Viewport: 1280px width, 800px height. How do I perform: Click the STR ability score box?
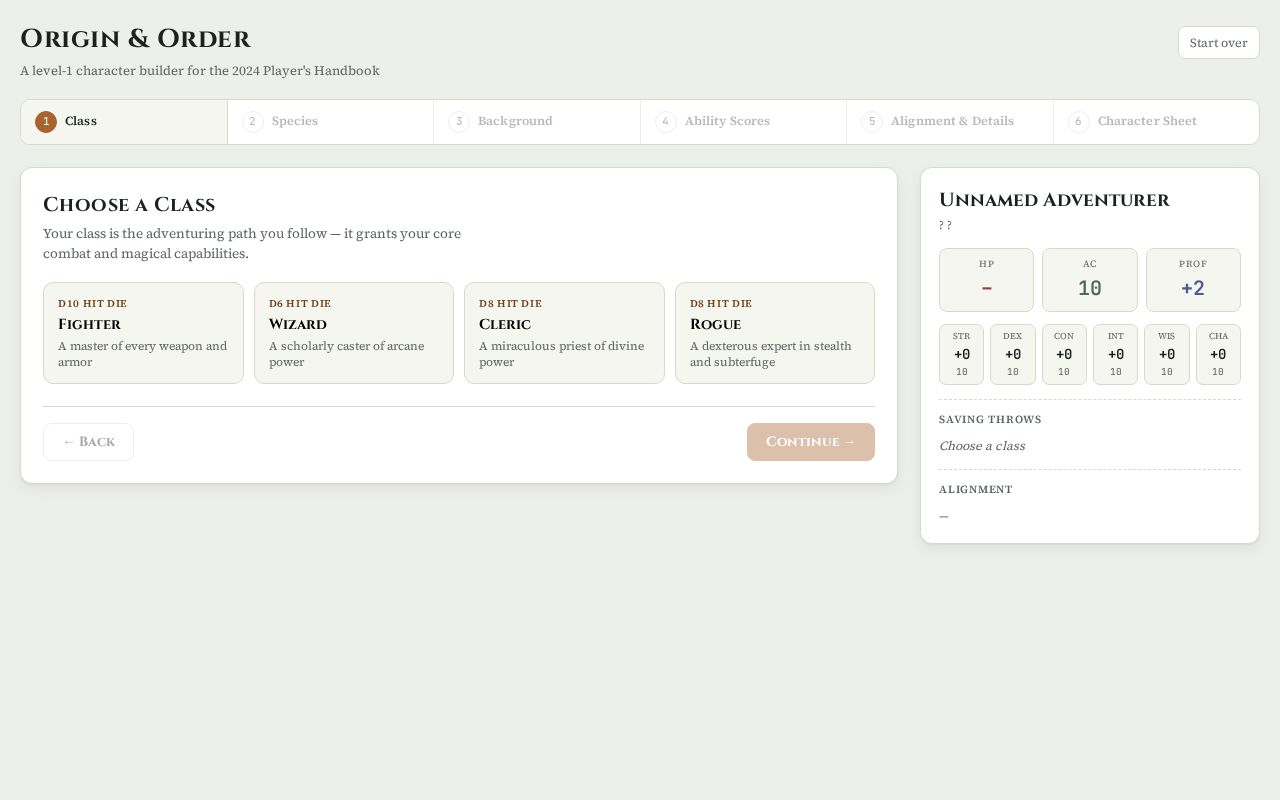click(x=961, y=354)
